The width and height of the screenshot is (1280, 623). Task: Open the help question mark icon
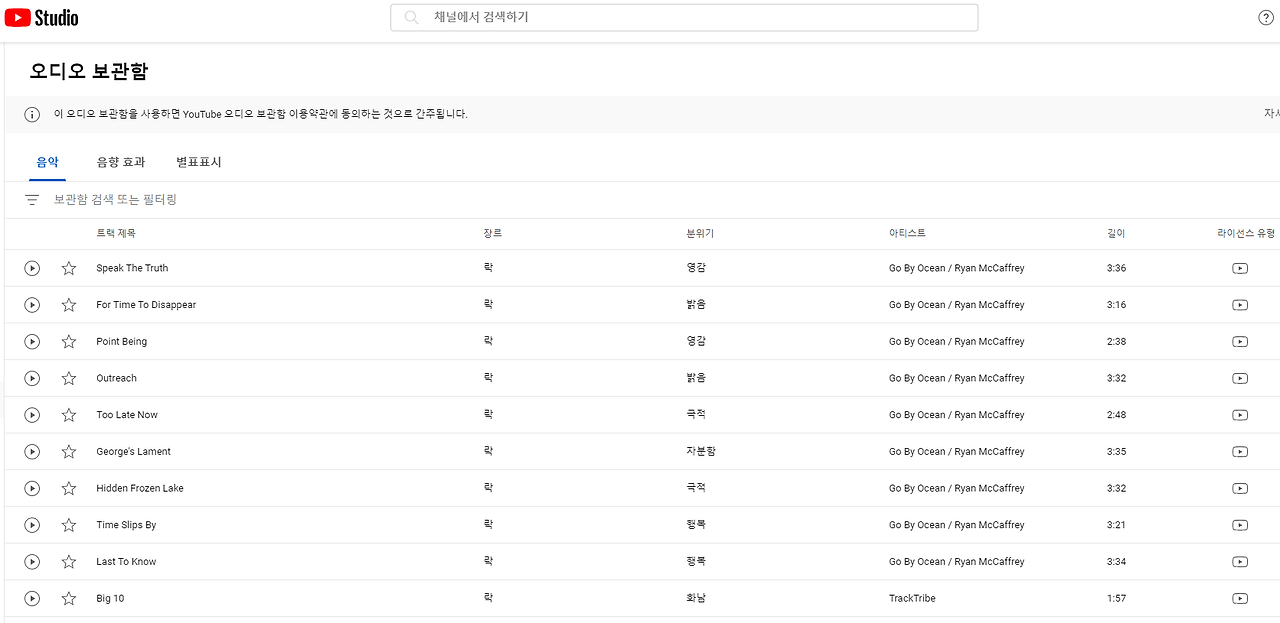1265,18
